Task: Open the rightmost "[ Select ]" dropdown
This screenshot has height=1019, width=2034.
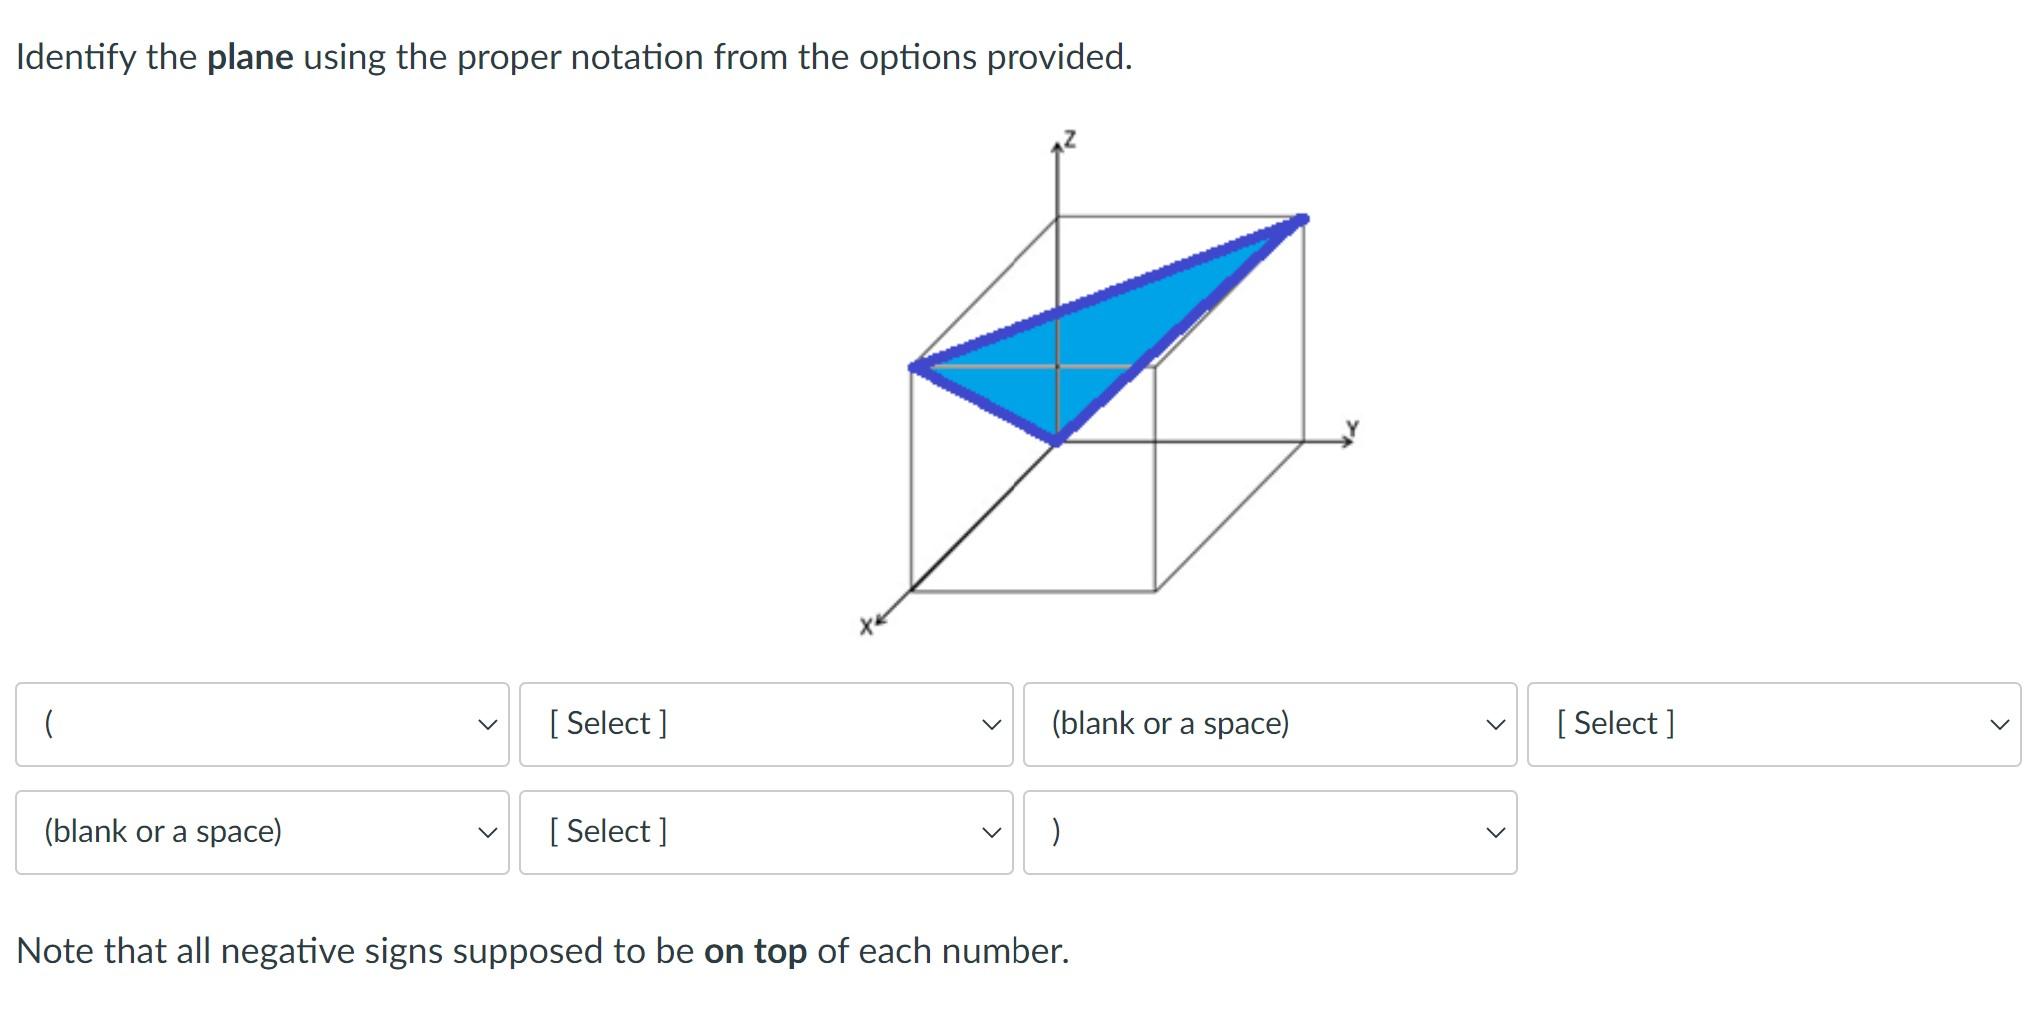Action: (x=1775, y=723)
